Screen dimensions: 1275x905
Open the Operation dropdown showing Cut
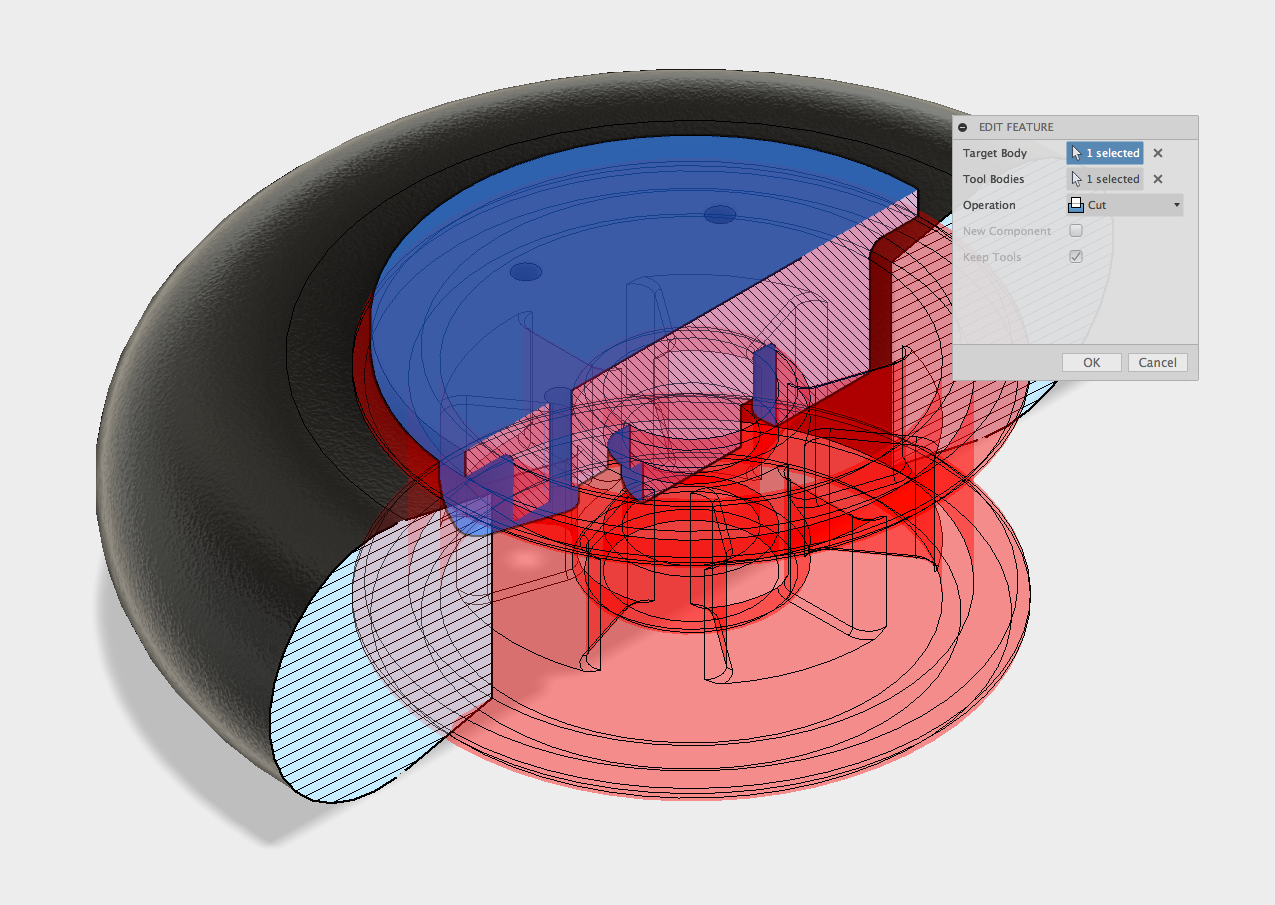coord(1125,205)
